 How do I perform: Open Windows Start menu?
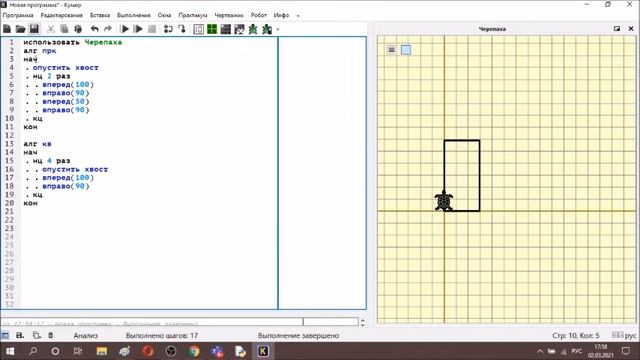(10, 351)
